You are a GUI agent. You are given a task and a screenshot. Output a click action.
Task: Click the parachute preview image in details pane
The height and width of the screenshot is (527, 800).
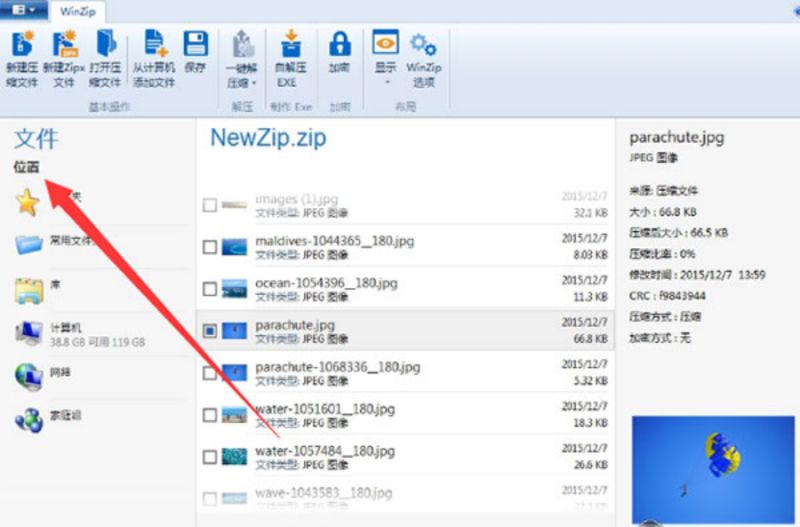713,469
